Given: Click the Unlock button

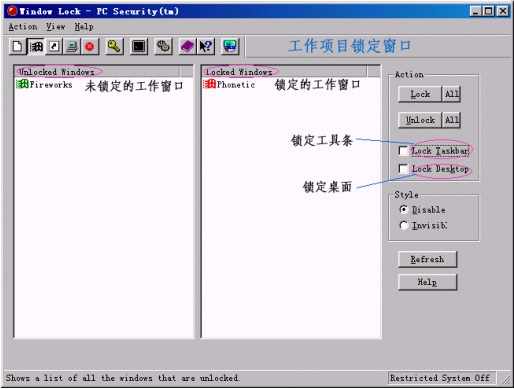Looking at the screenshot, I should 420,120.
